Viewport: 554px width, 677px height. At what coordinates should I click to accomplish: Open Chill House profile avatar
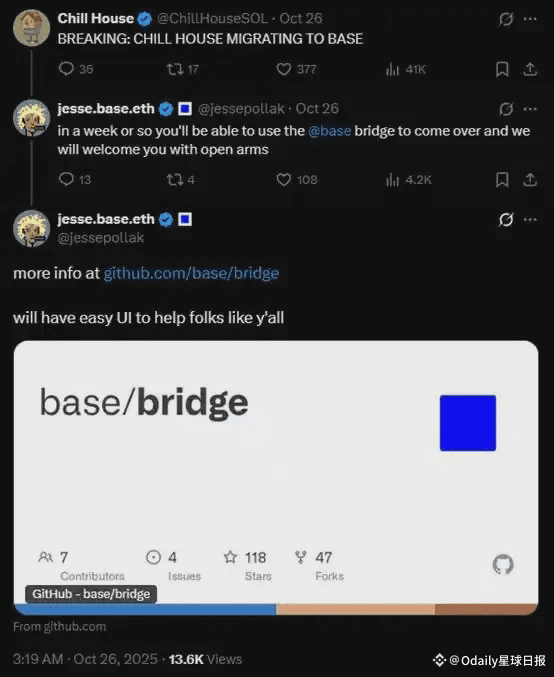(x=32, y=28)
